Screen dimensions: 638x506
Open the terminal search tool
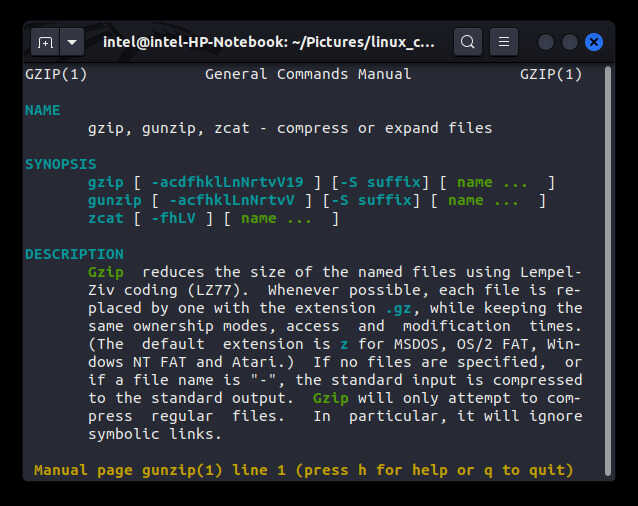468,41
